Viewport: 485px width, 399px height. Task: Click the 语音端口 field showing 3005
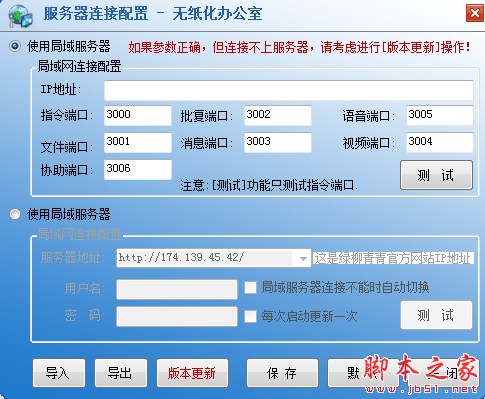coord(440,115)
